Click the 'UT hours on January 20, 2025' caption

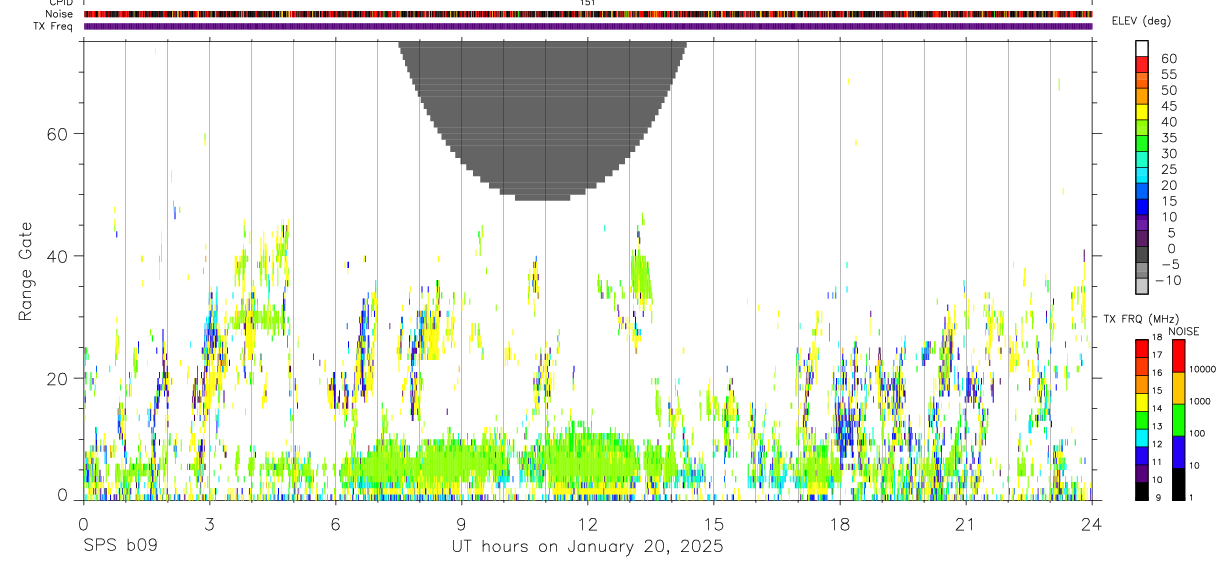coord(587,547)
